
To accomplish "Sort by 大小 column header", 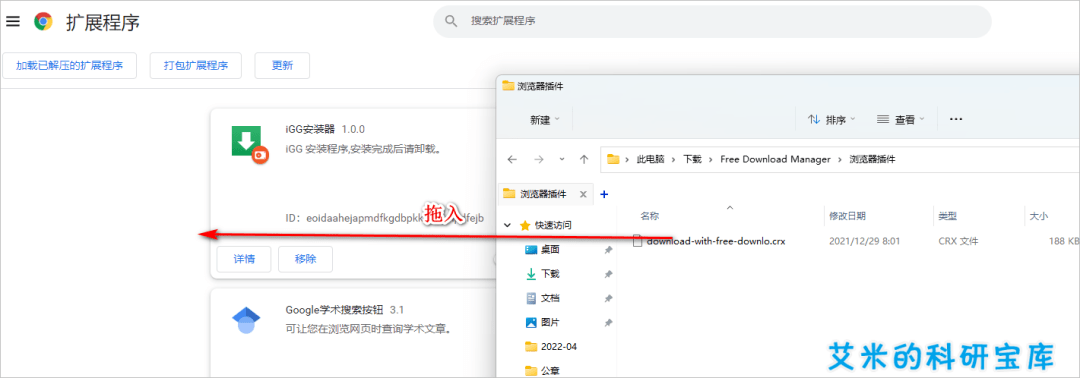I will click(x=1039, y=216).
